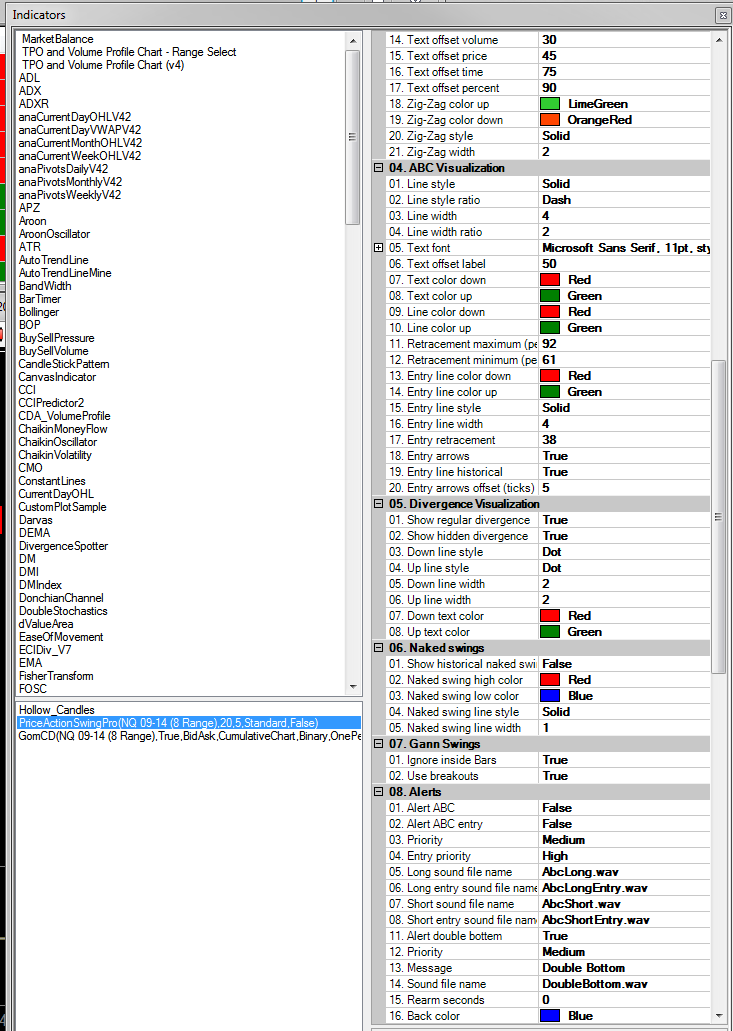The height and width of the screenshot is (1031, 733).
Task: Collapse the 07. Gann Swings section
Action: pos(379,744)
